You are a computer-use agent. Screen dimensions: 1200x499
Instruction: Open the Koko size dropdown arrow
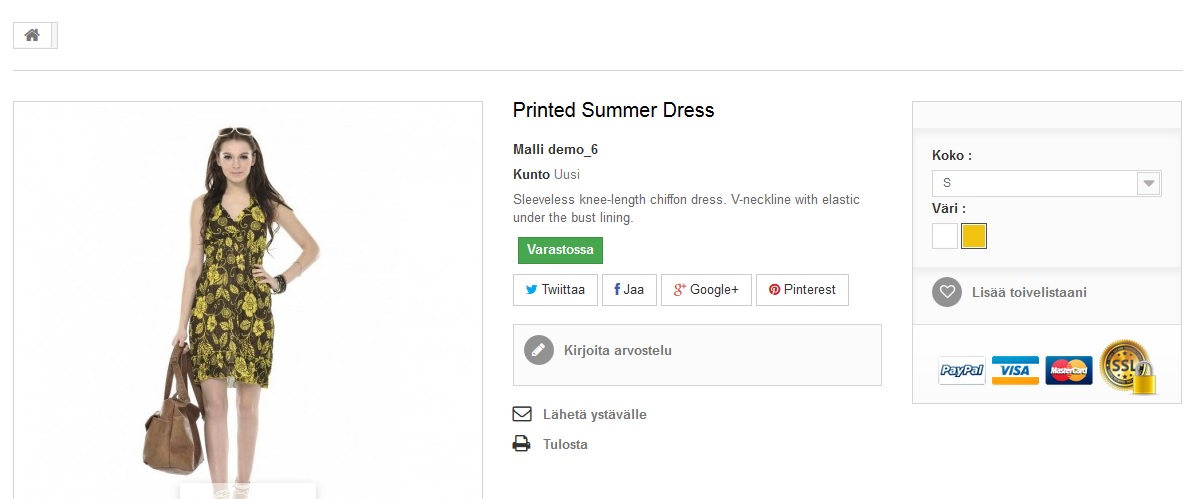[x=1148, y=183]
